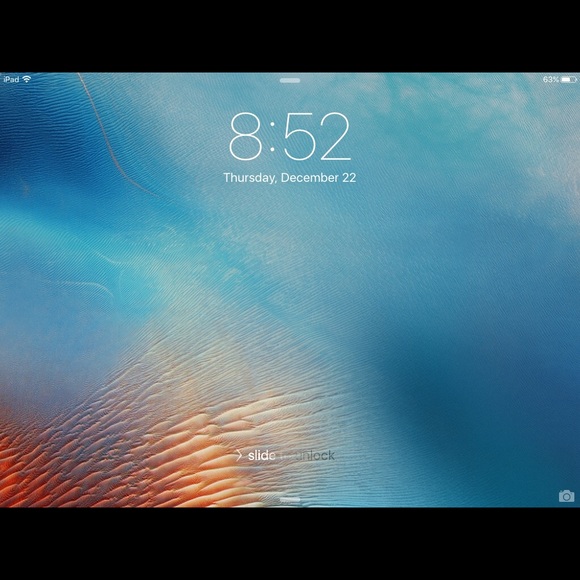Tap the Wi-Fi signal status icon
The width and height of the screenshot is (580, 580).
27,79
